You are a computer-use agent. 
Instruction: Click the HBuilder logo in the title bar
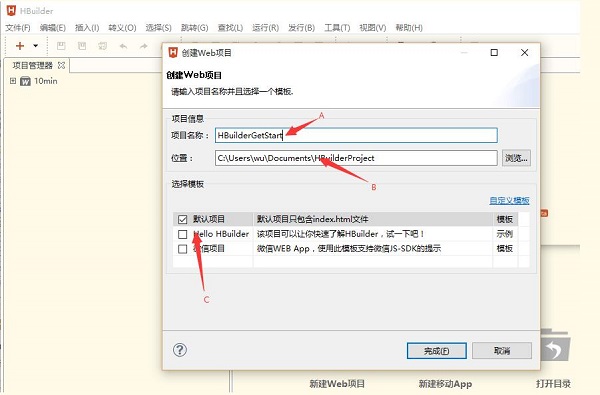(x=11, y=10)
